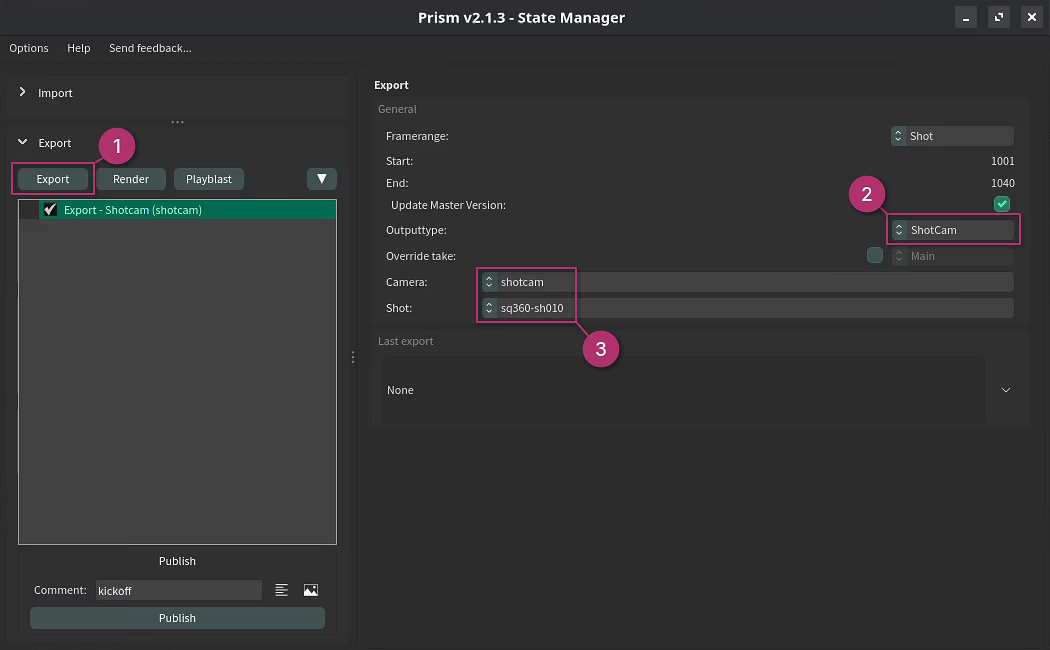Close the State Manager window
This screenshot has width=1050, height=650.
coord(1032,17)
